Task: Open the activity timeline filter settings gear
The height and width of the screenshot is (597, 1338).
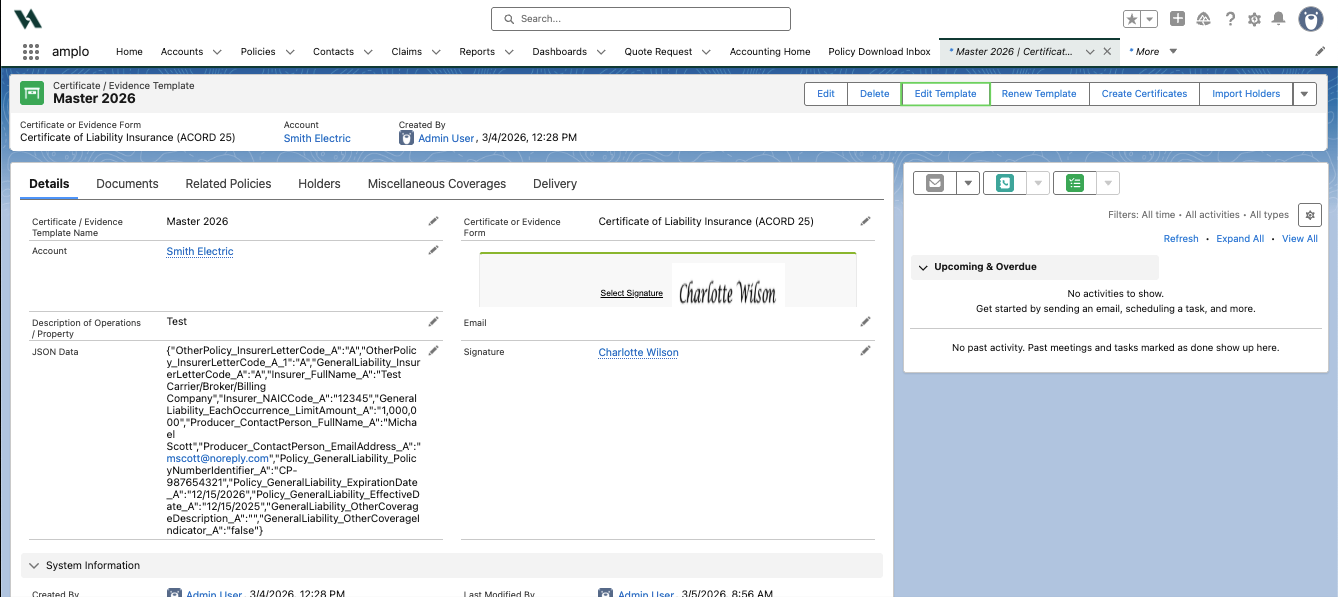Action: (1309, 214)
